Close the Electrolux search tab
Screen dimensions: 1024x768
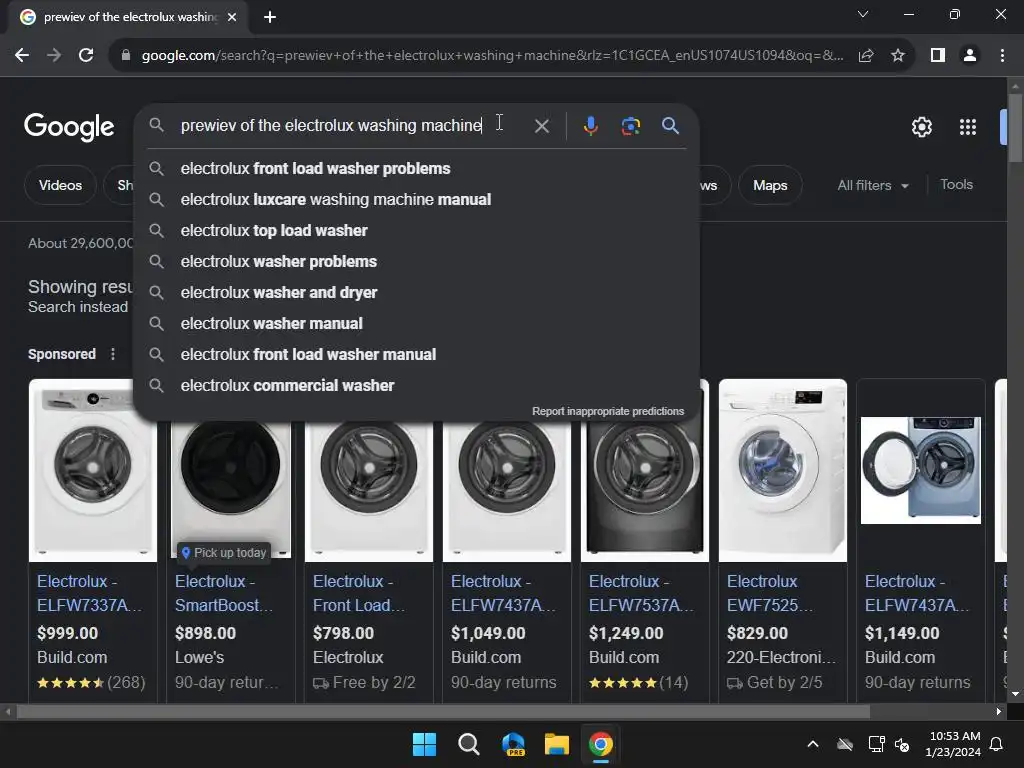232,17
